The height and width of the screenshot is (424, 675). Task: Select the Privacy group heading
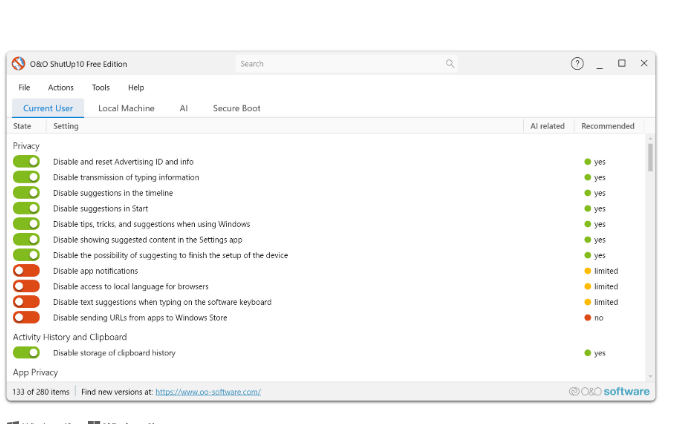(x=26, y=145)
